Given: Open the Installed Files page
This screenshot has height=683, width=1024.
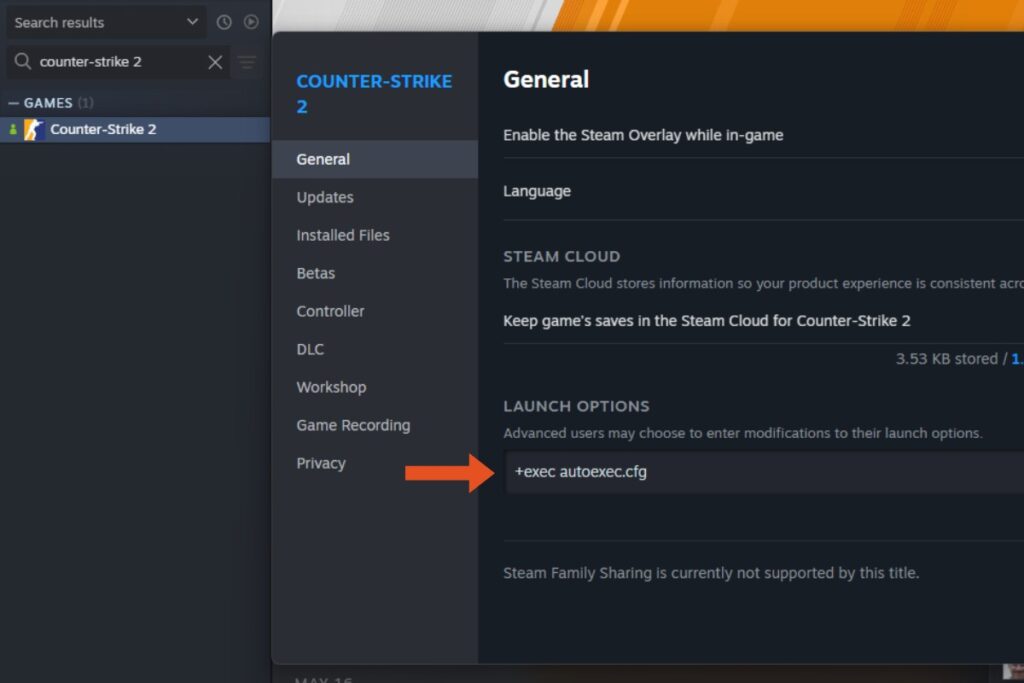Looking at the screenshot, I should point(343,235).
